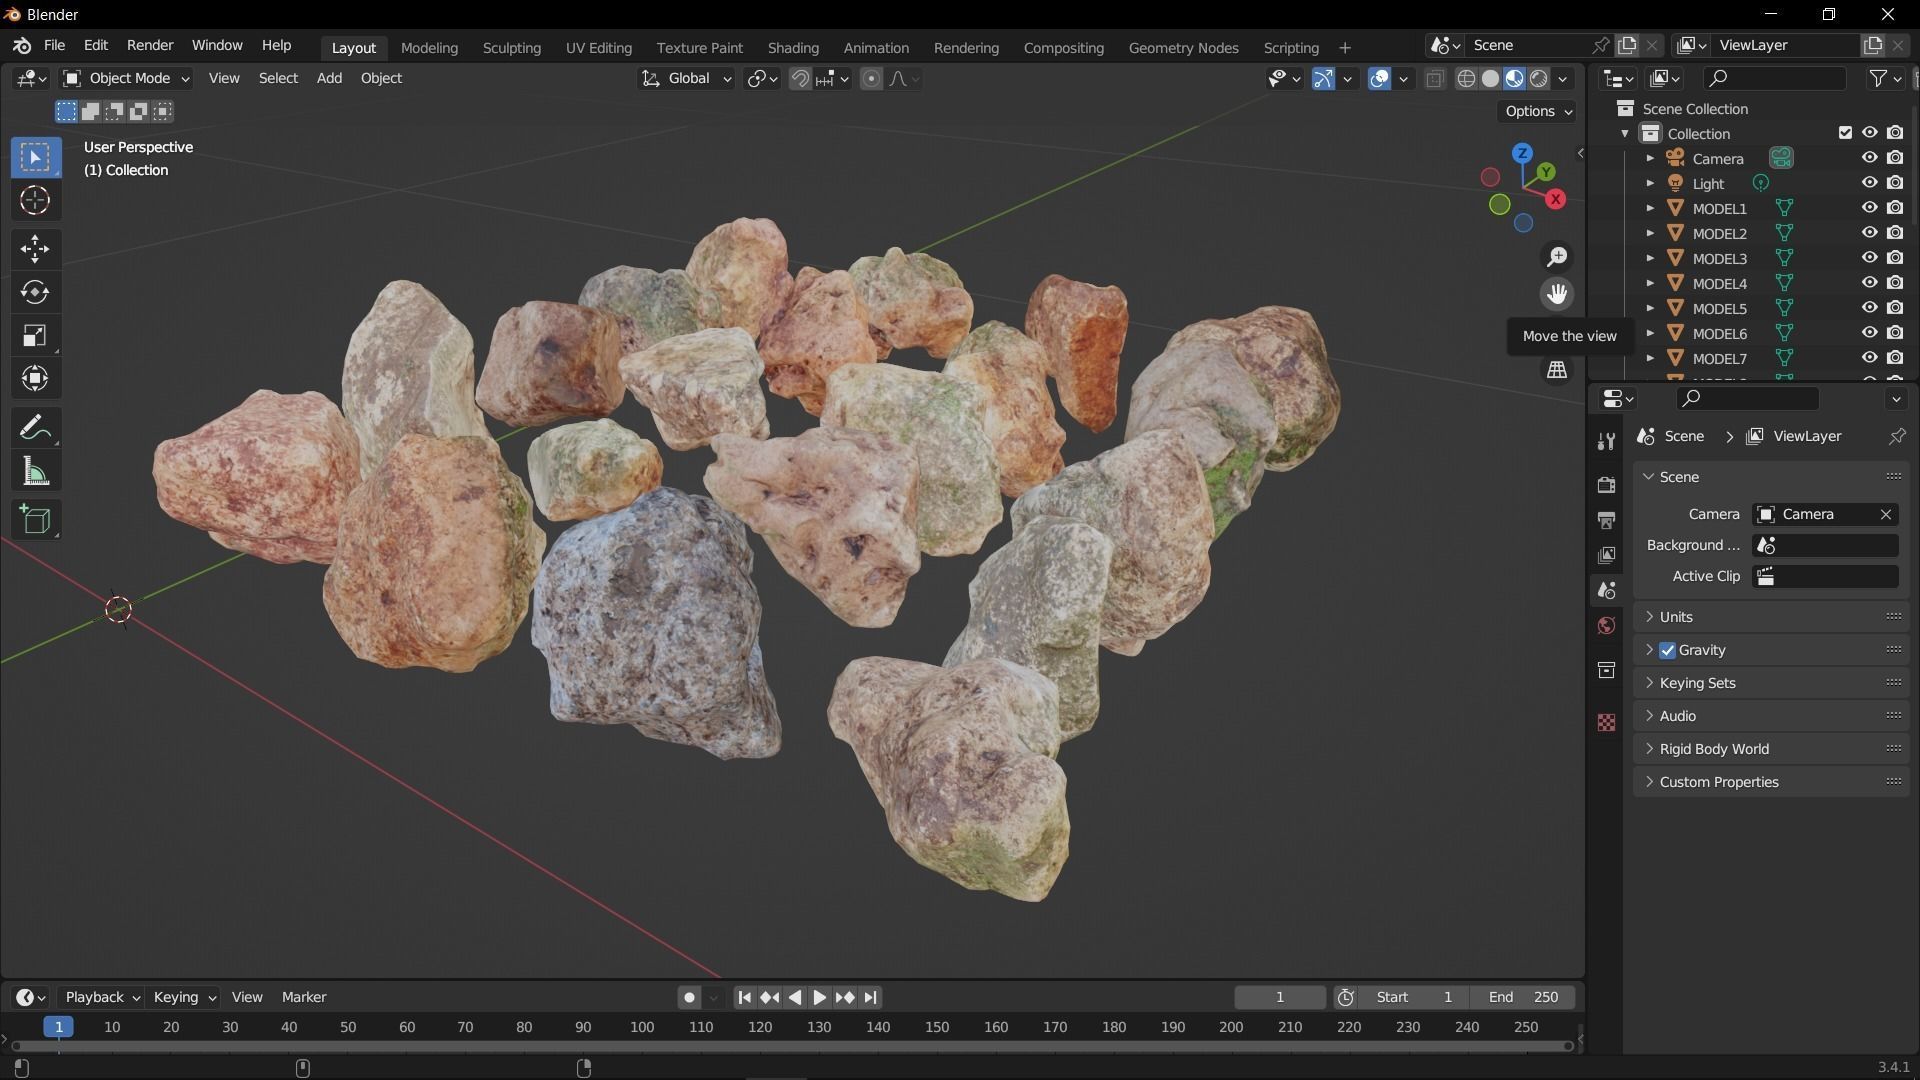Viewport: 1920px width, 1080px height.
Task: Open the Render properties tab
Action: point(1606,485)
